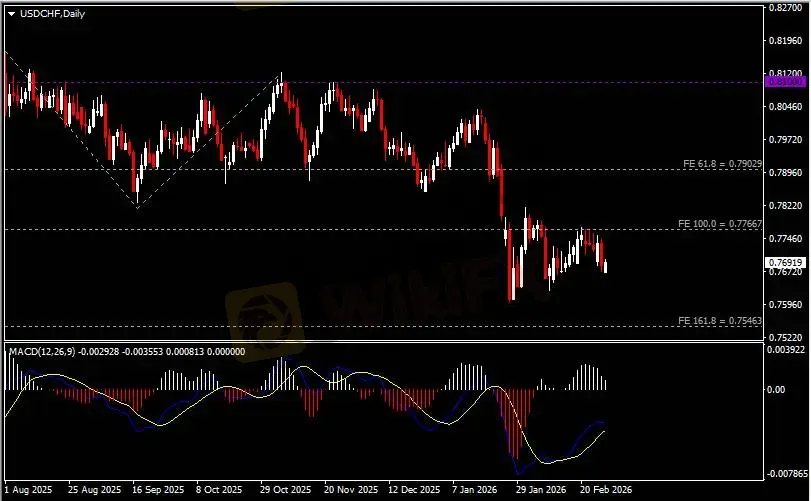Click the 0.82700 price scale value
811x501 pixels.
[786, 8]
